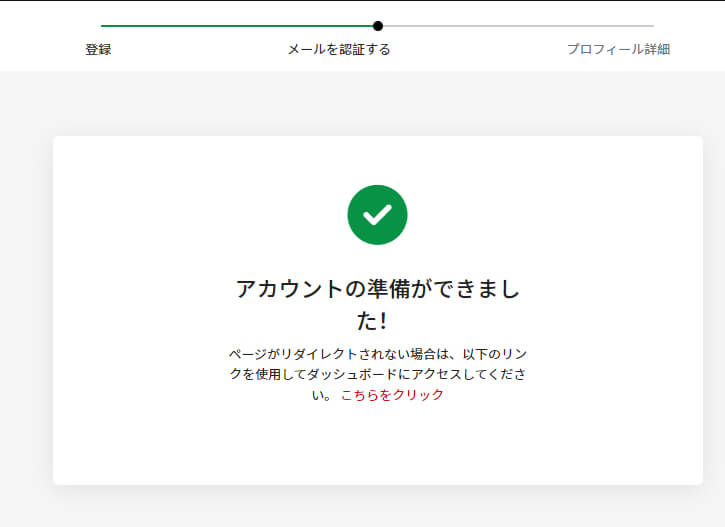Click the paragraph line starting with ページがリダイレクト
Viewport: 725px width, 527px height.
(377, 355)
